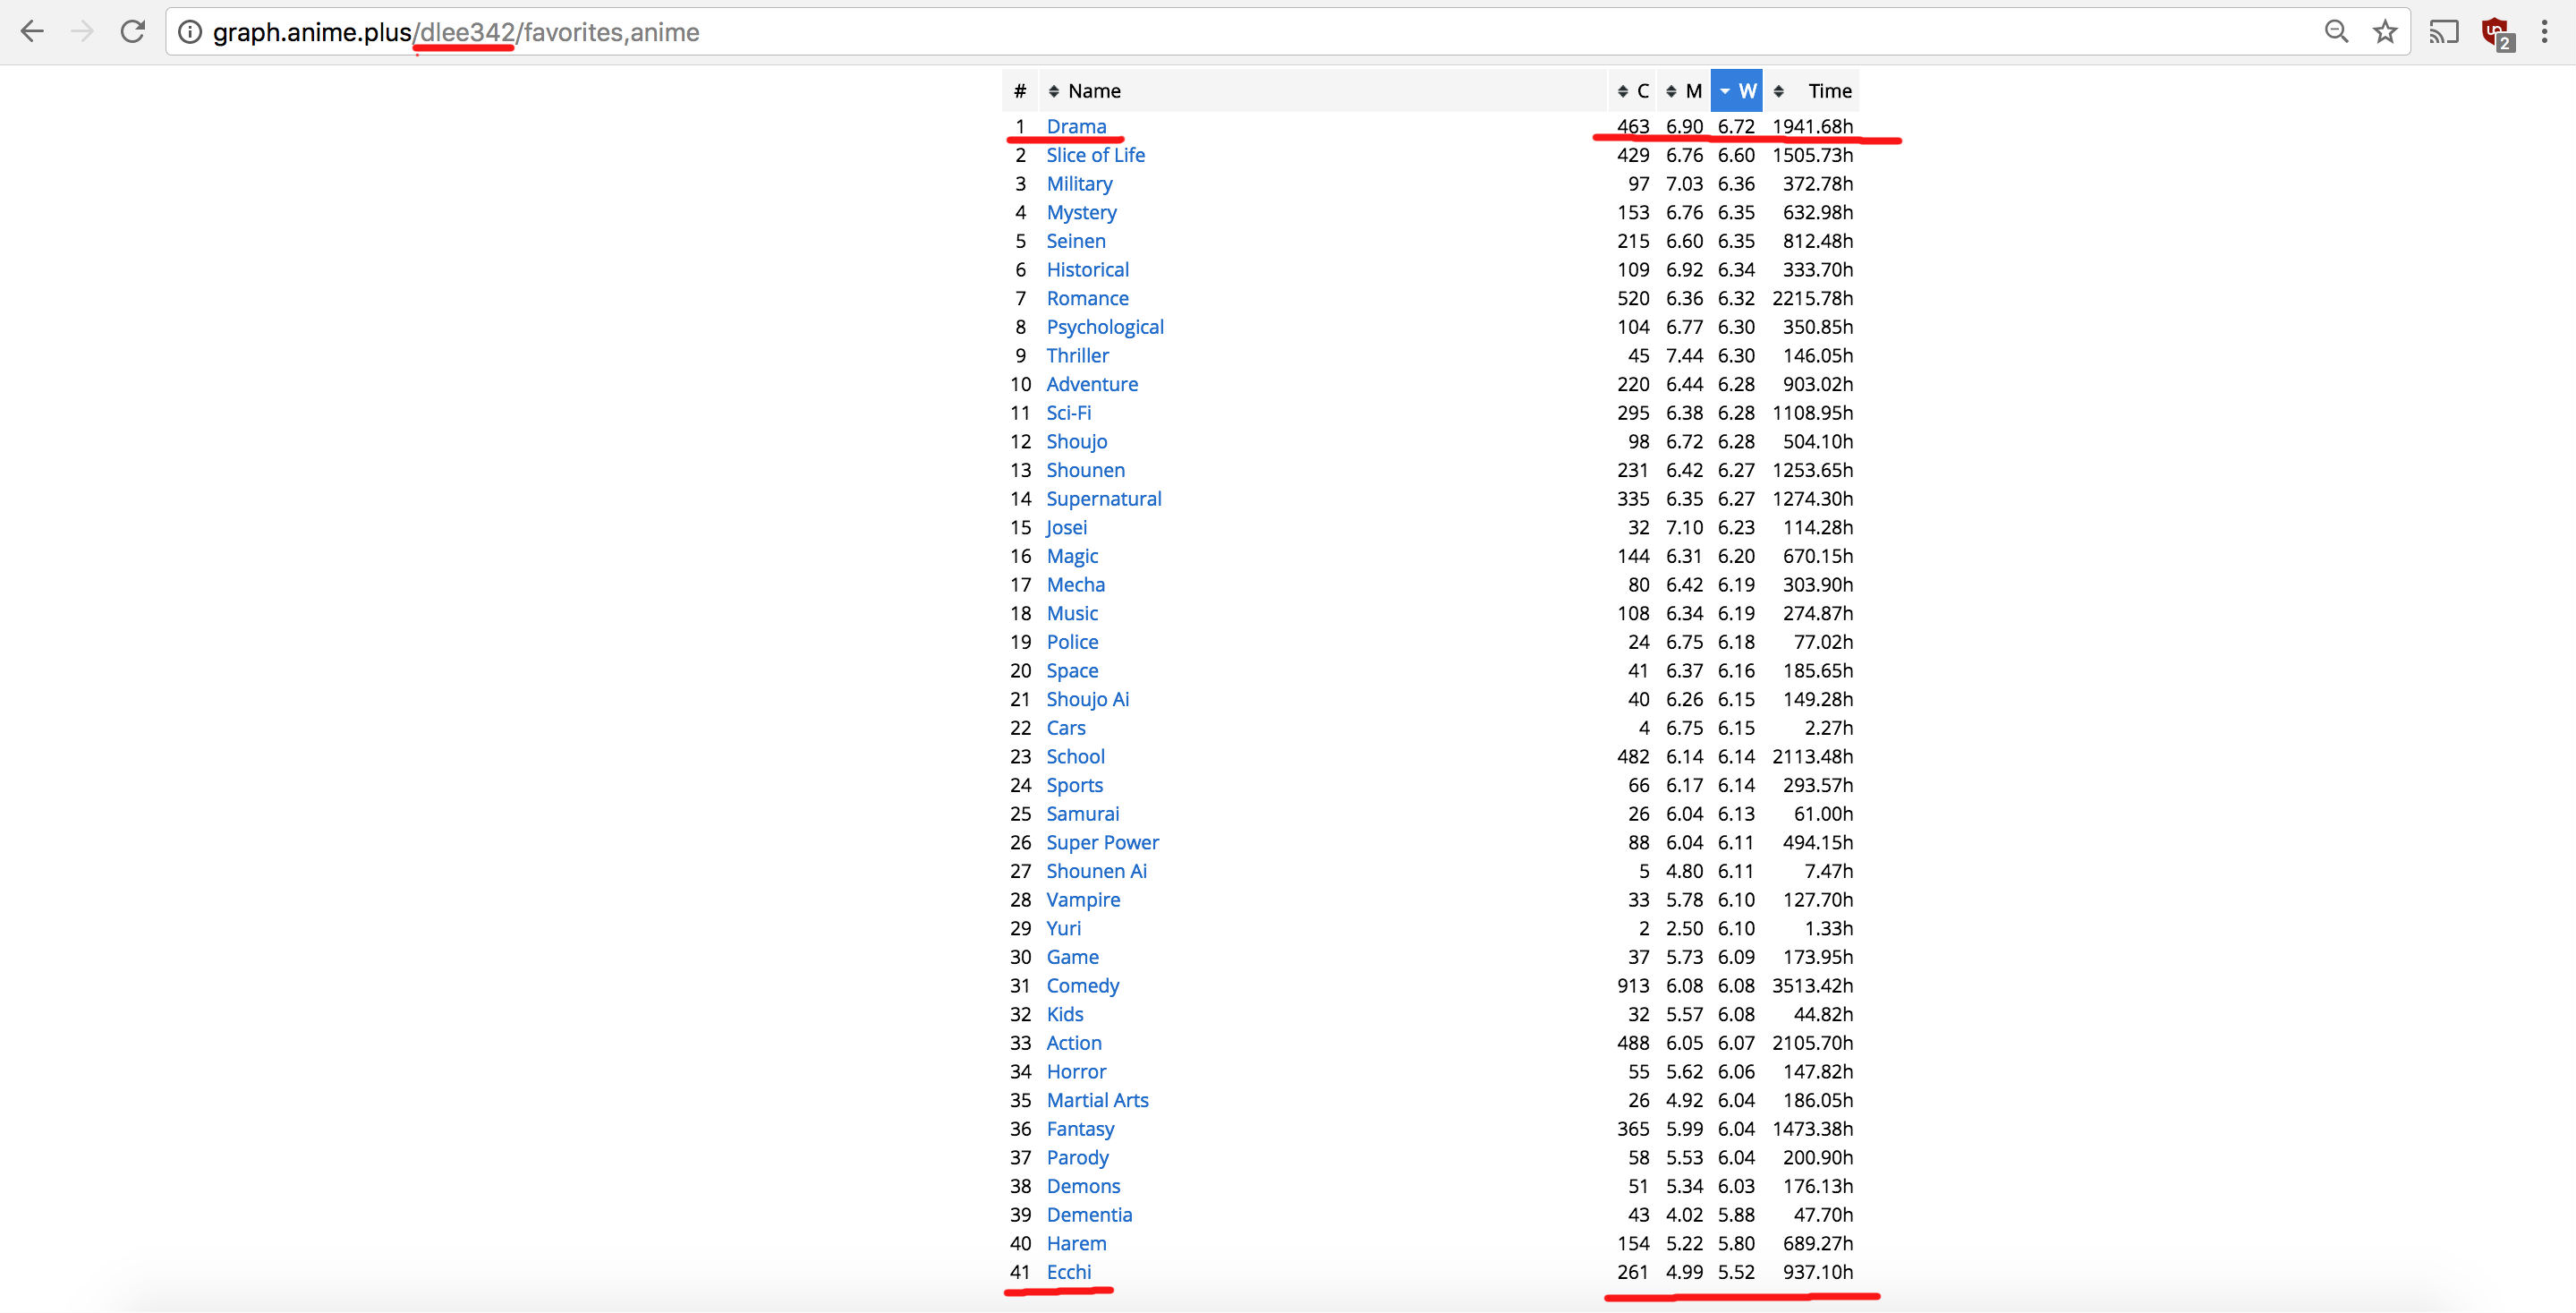
Task: Click the Cast icon in toolbar
Action: 2444,32
